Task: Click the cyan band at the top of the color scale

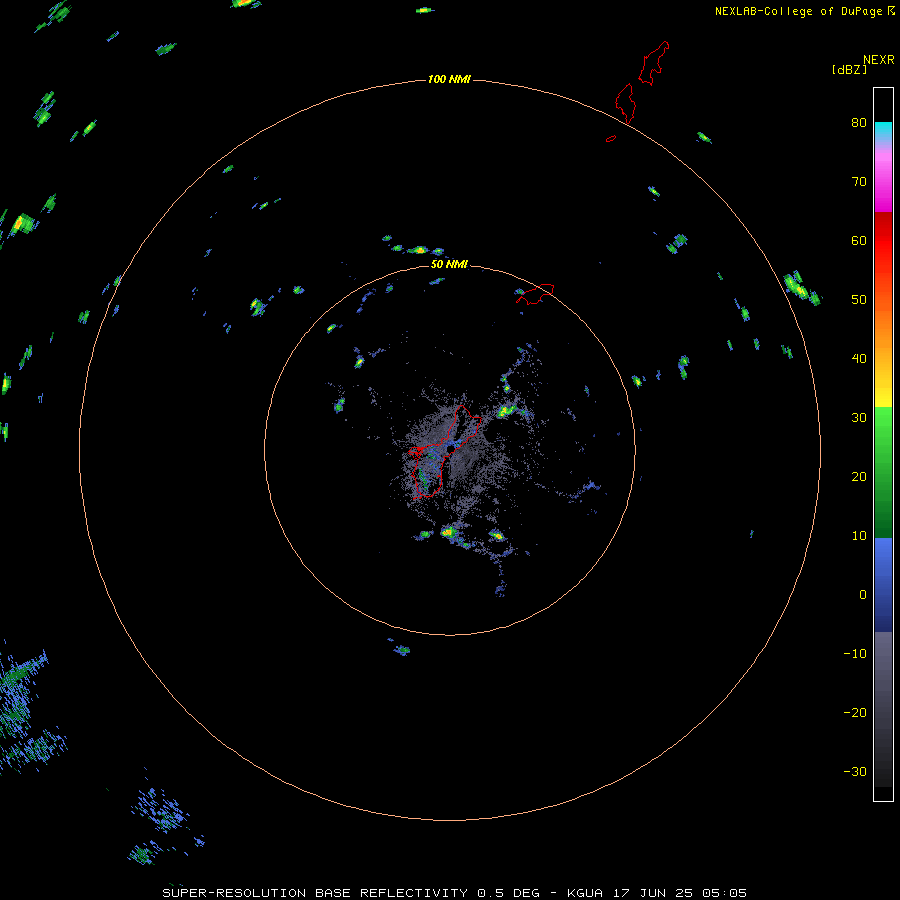Action: coord(883,130)
